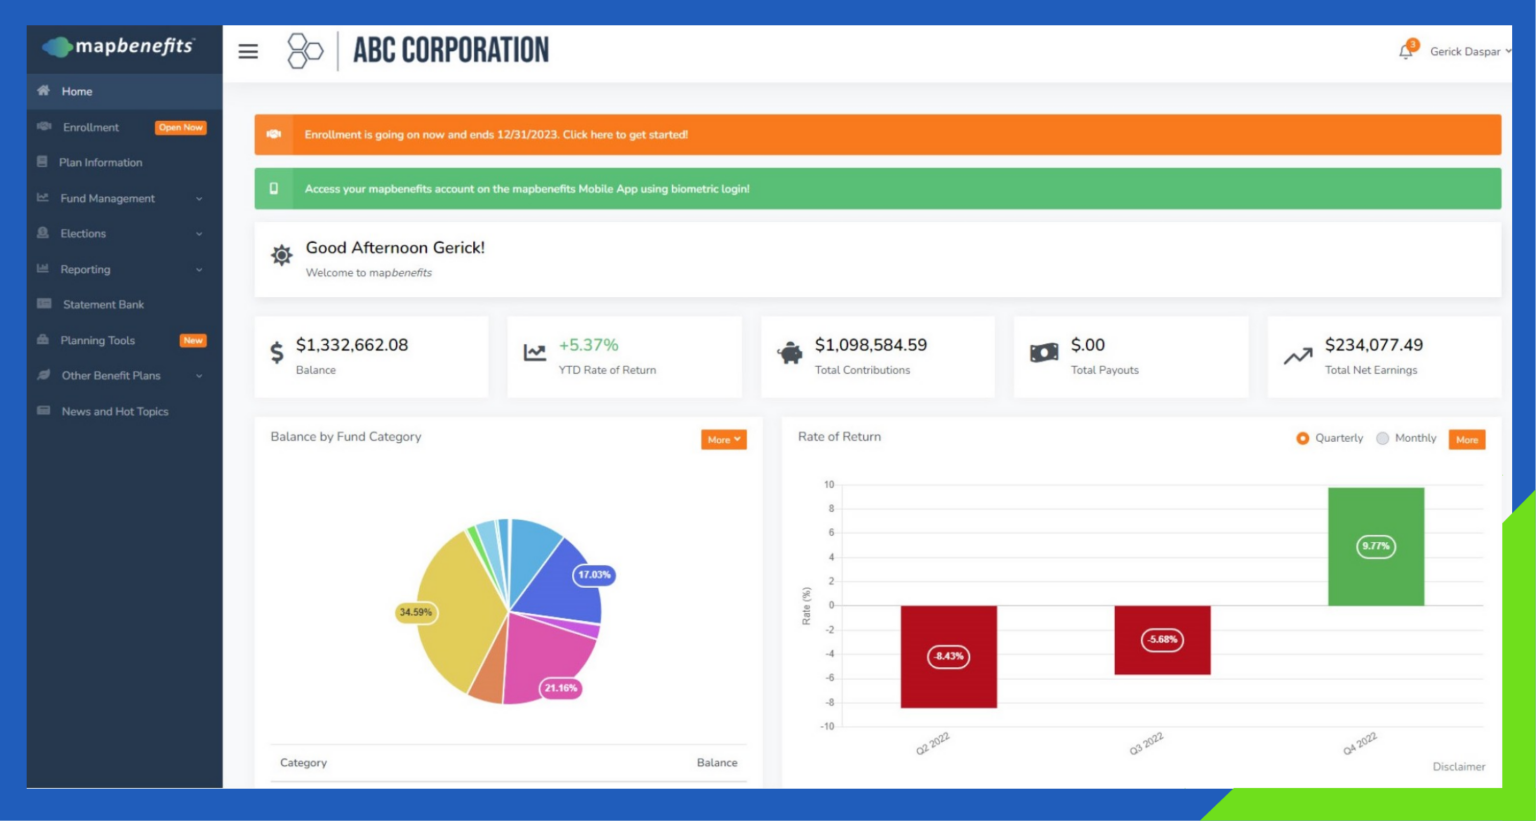Click the hexagon ABC Corporation logo icon

coord(305,48)
